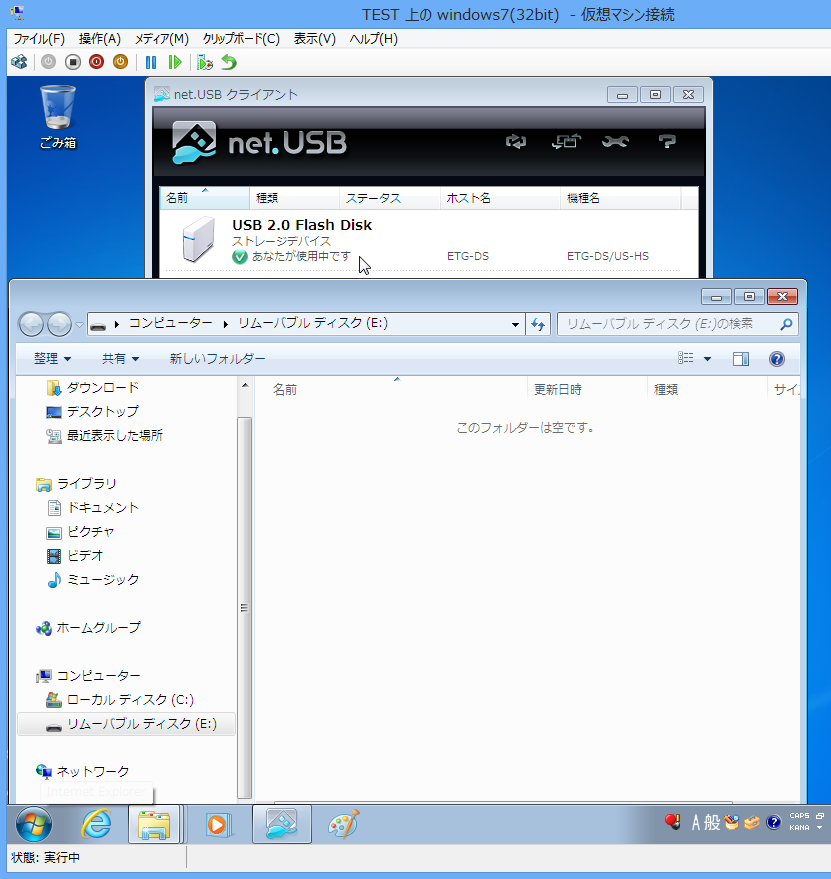This screenshot has width=831, height=879.
Task: Click red notification tray icon
Action: click(672, 822)
